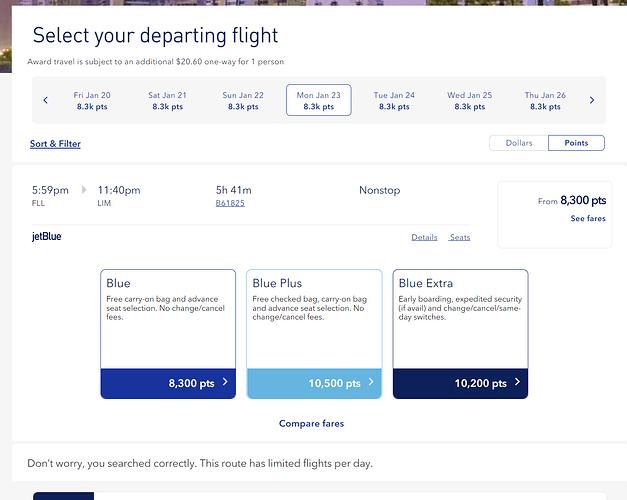Select the Fri Jan 20 date tab
The image size is (627, 500).
click(x=92, y=100)
